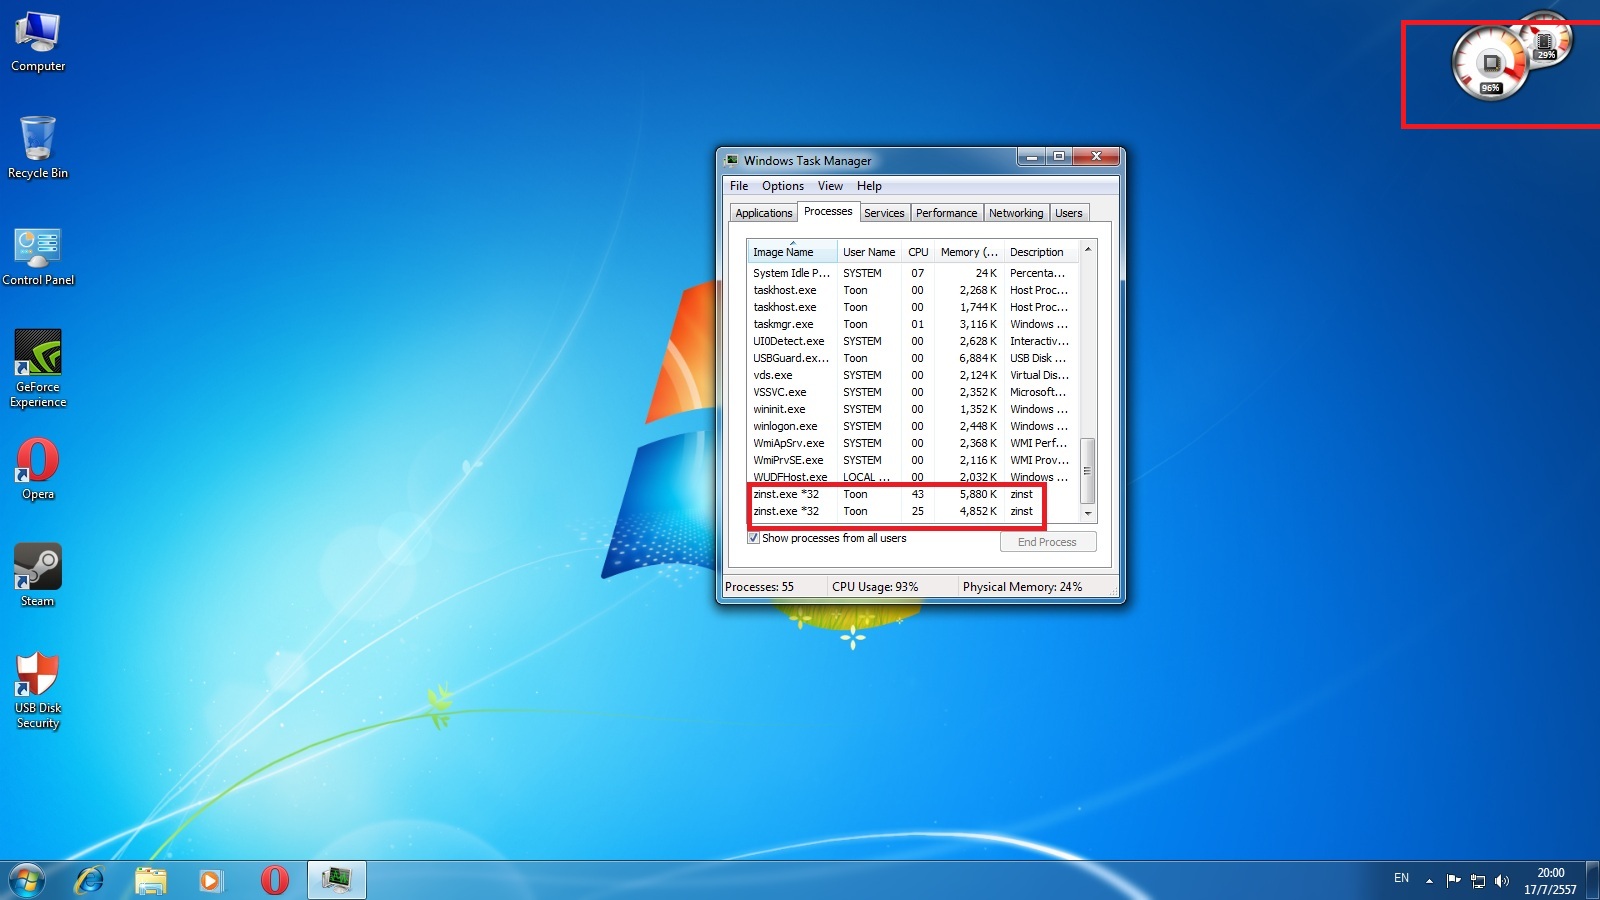This screenshot has height=900, width=1600.
Task: Sort by the User Name column header
Action: [869, 252]
